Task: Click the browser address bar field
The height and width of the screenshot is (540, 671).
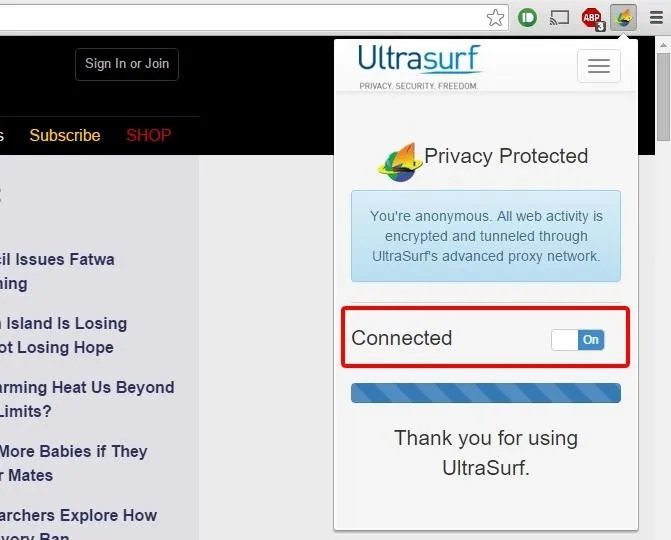Action: pyautogui.click(x=242, y=18)
